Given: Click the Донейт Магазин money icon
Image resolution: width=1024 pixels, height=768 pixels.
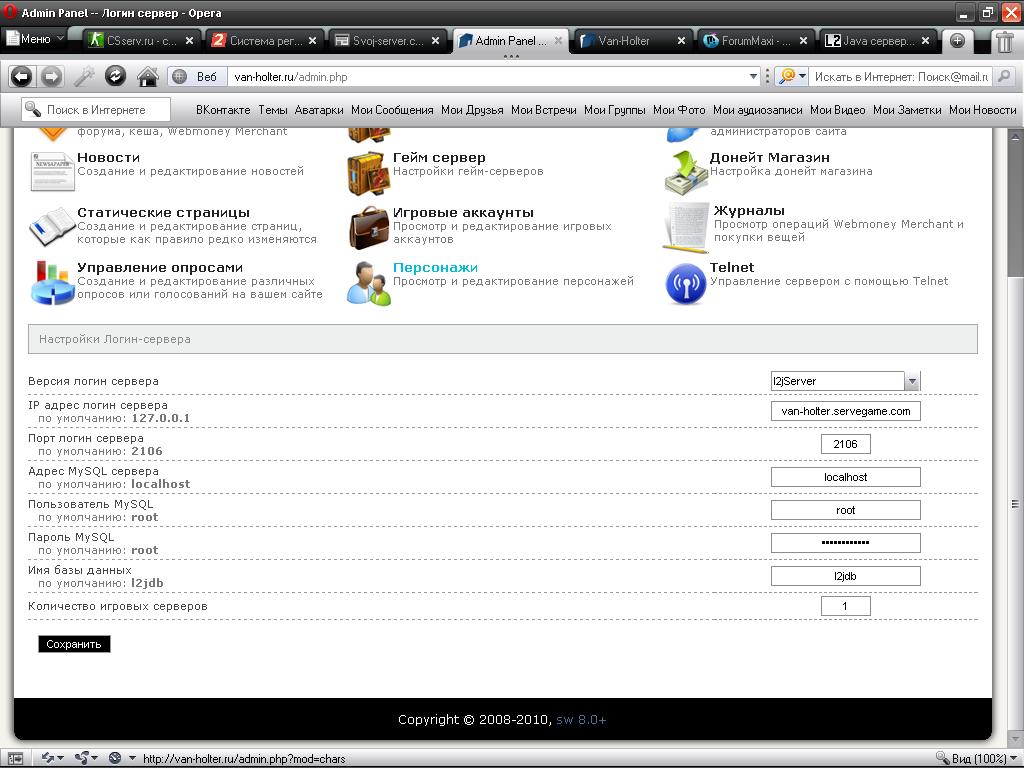Looking at the screenshot, I should pos(686,172).
